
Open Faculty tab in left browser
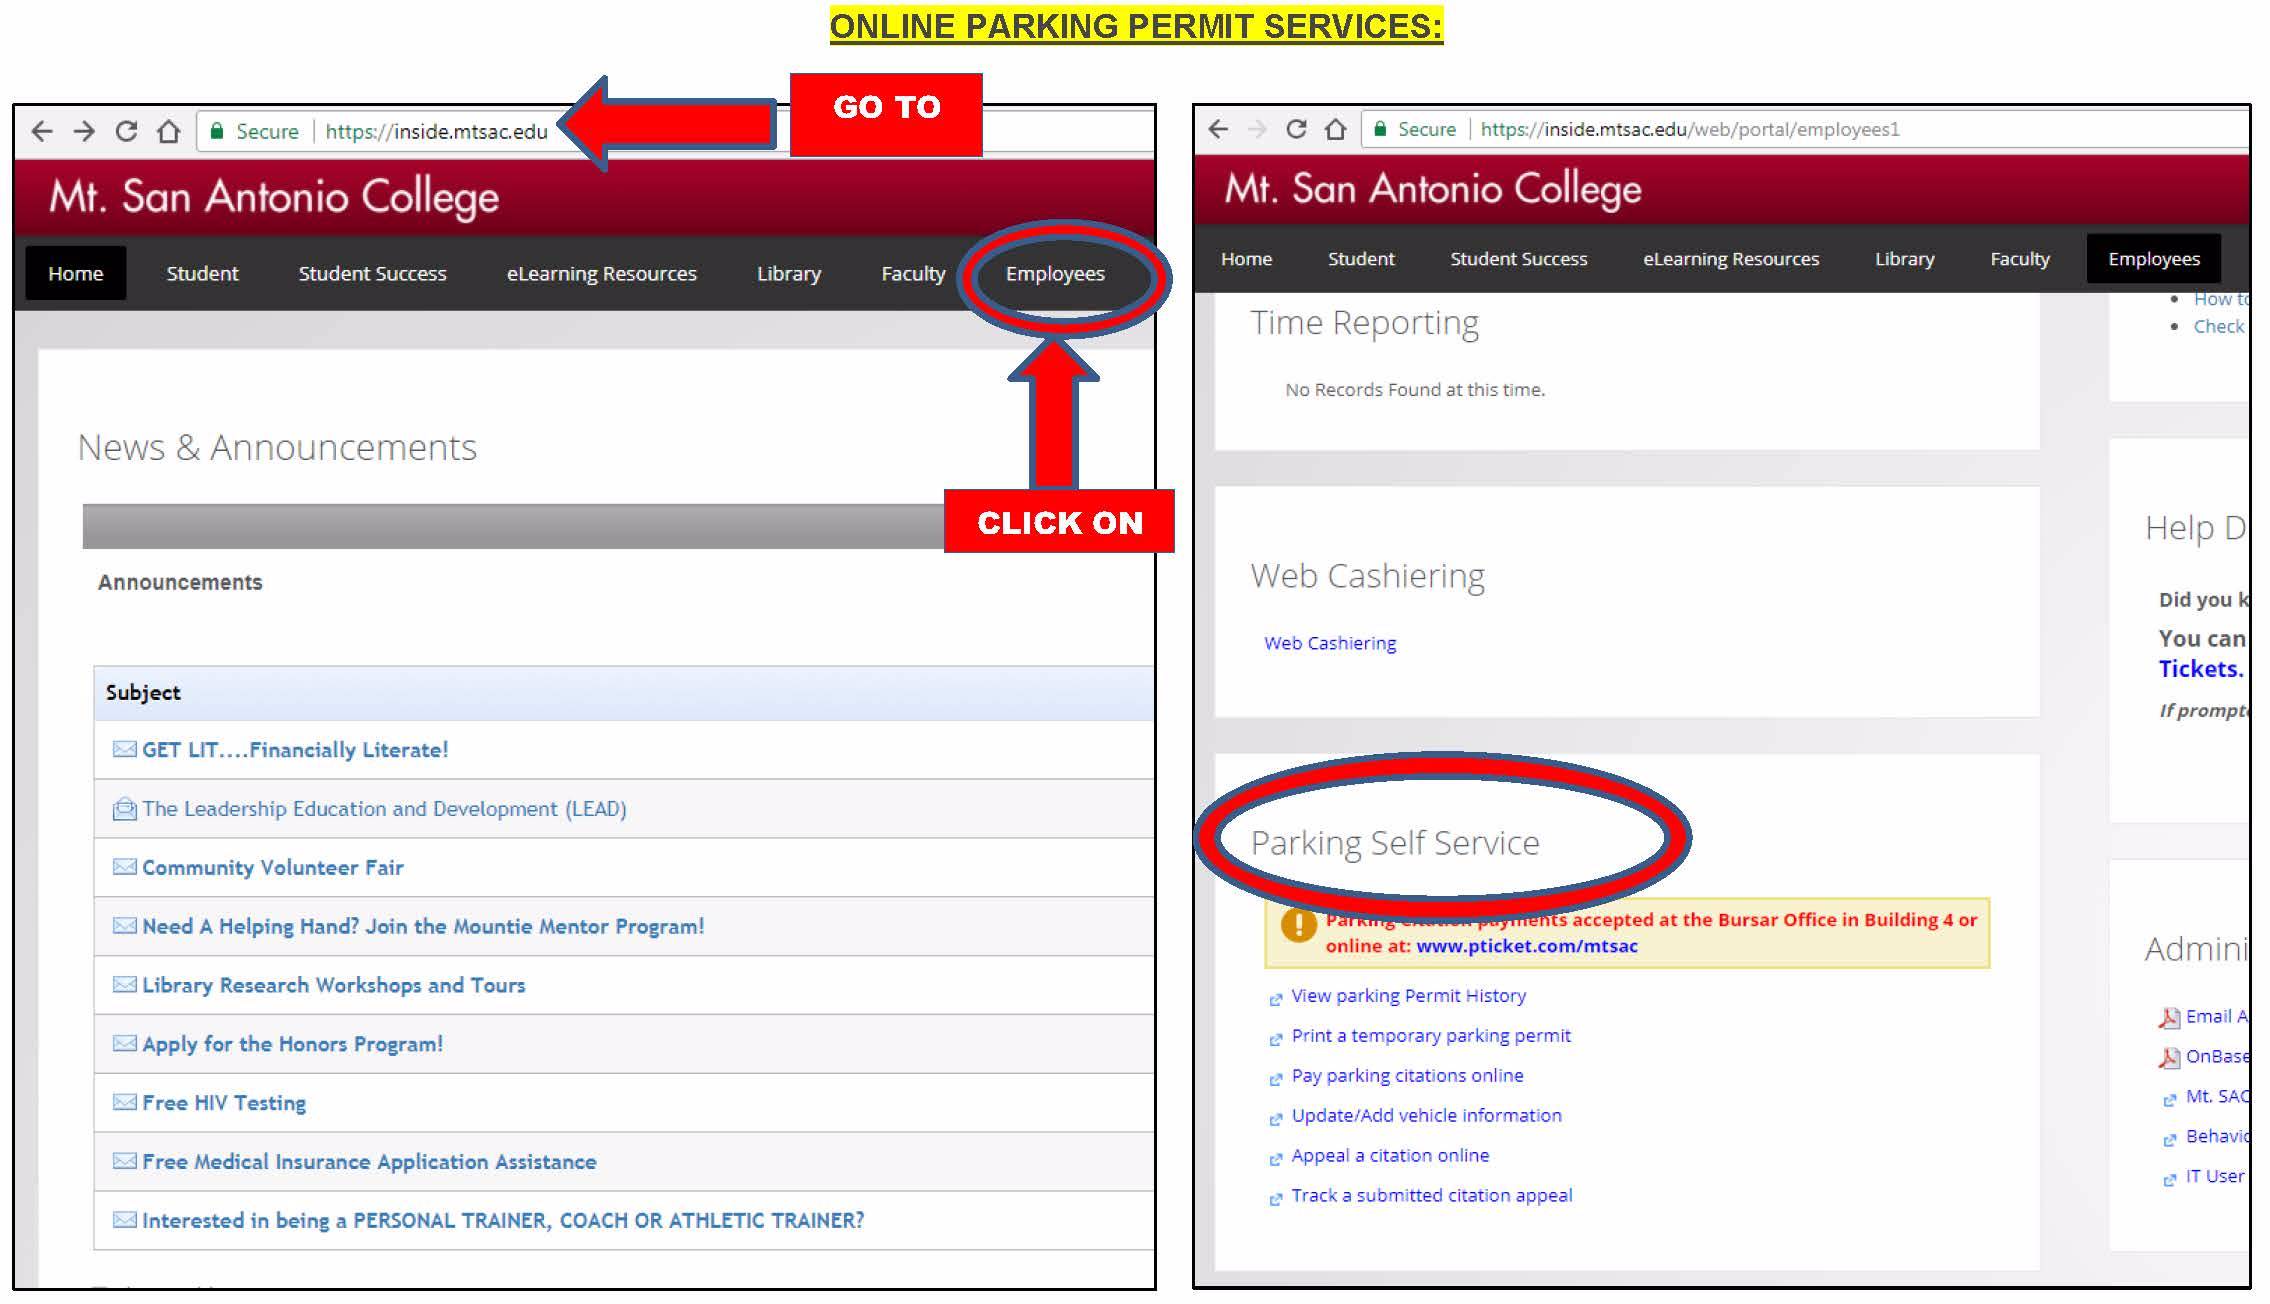tap(912, 273)
